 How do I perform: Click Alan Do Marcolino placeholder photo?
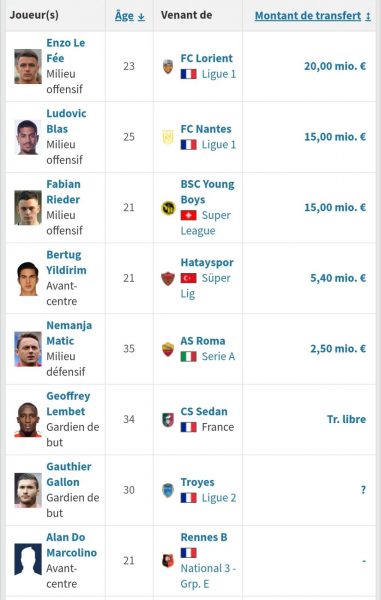coord(28,559)
